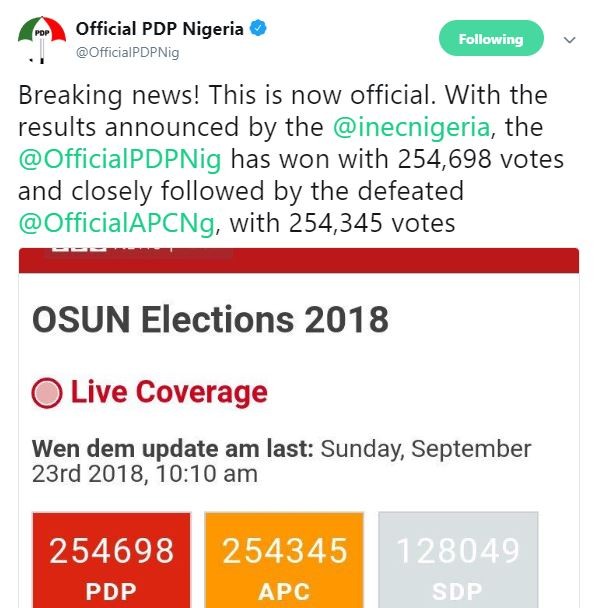Select the orange APC results tile
Viewport: 608px width, 608px height.
click(x=284, y=560)
